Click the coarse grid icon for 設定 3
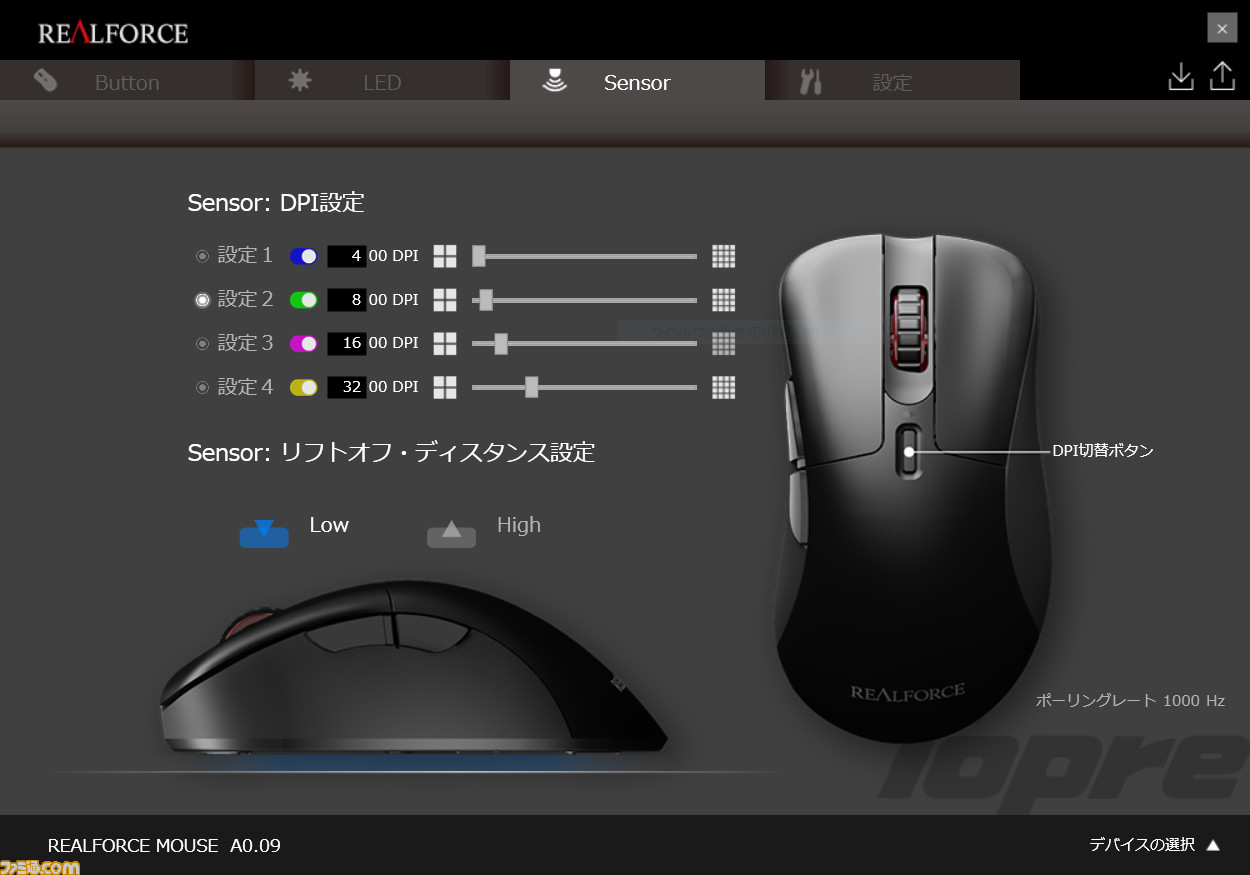This screenshot has width=1250, height=875. point(445,343)
